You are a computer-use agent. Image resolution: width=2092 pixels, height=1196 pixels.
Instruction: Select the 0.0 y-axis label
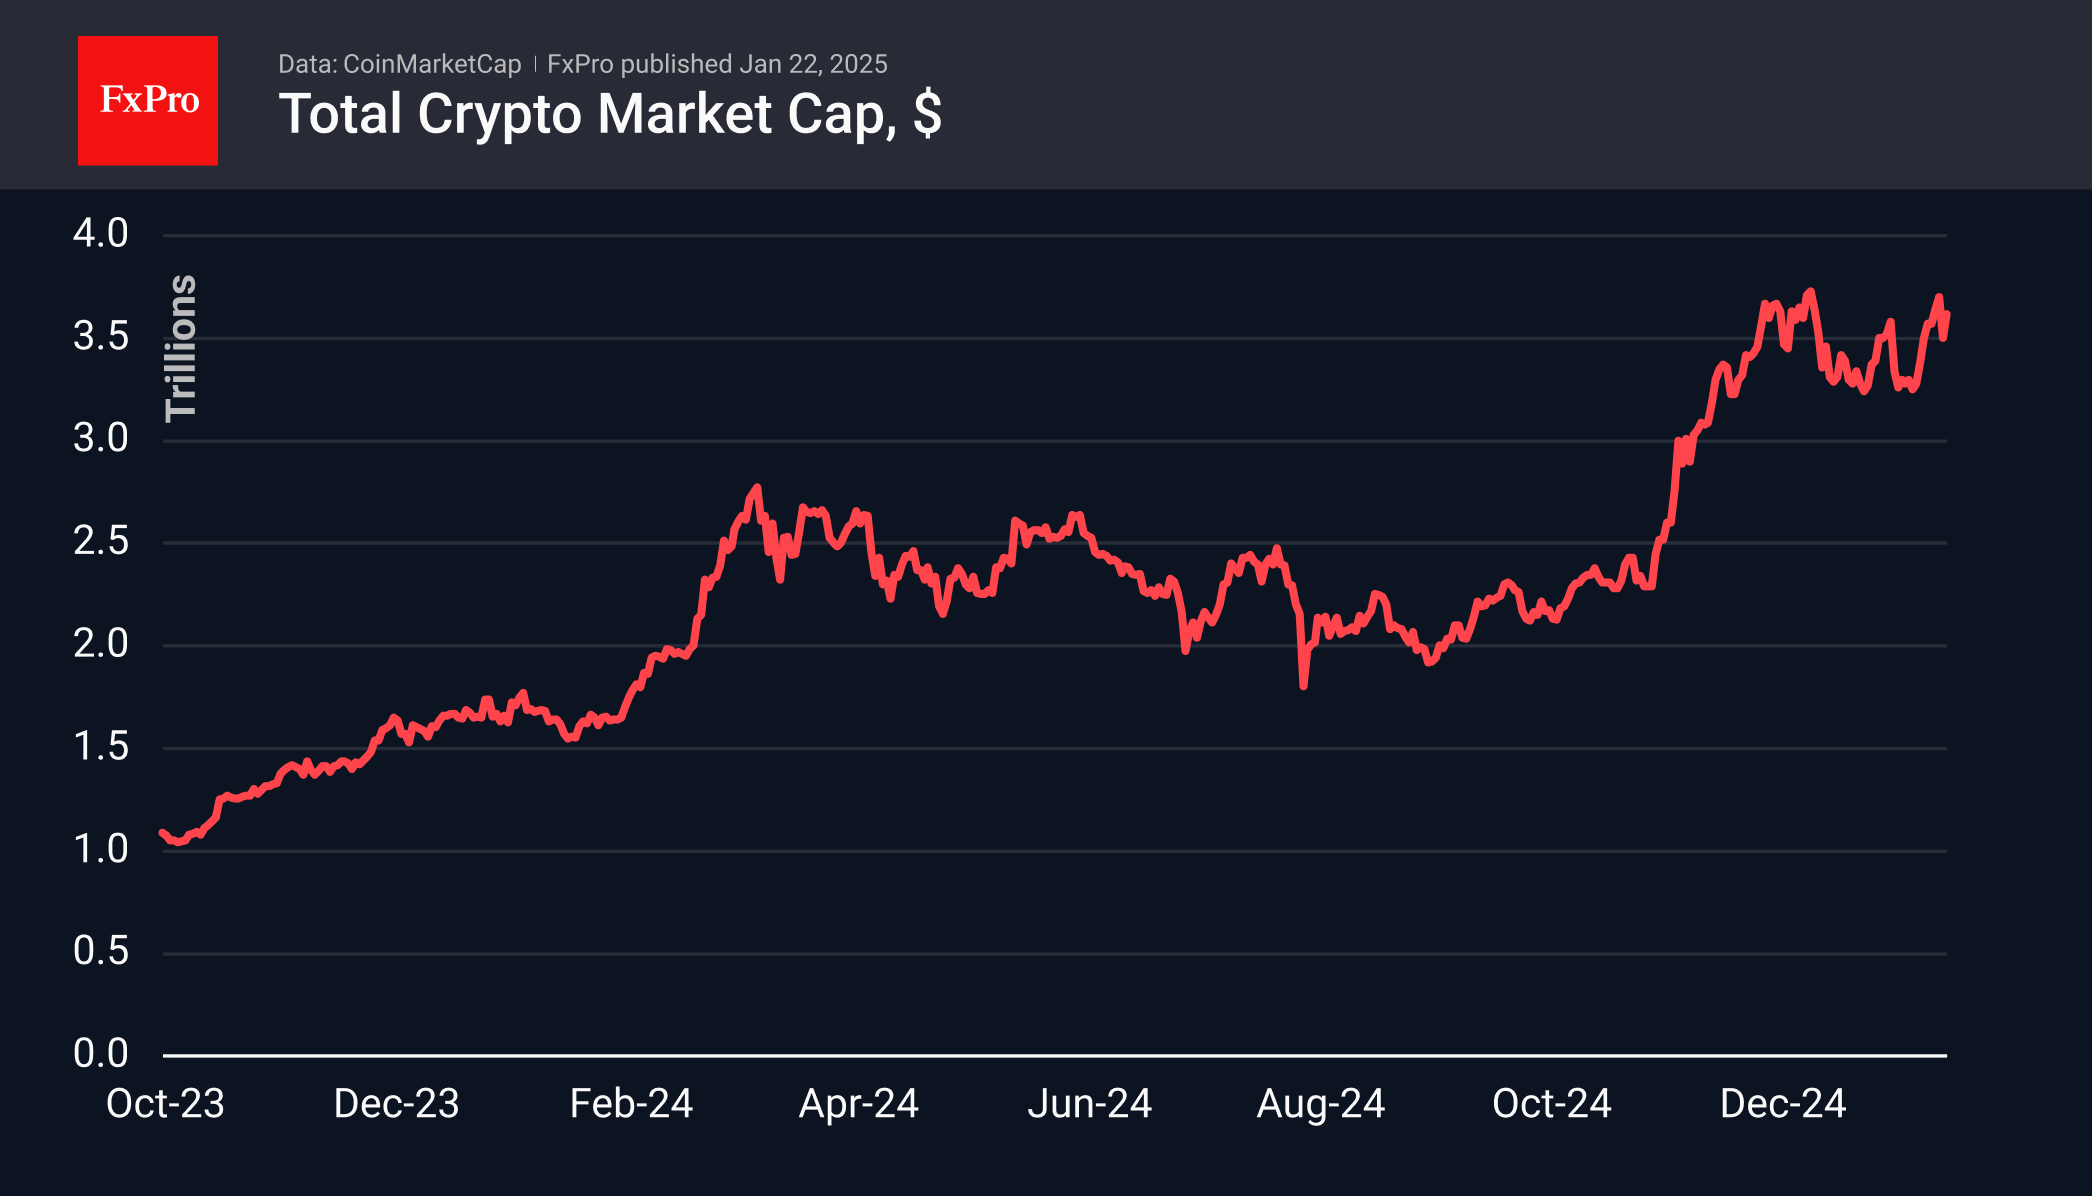pos(101,1053)
